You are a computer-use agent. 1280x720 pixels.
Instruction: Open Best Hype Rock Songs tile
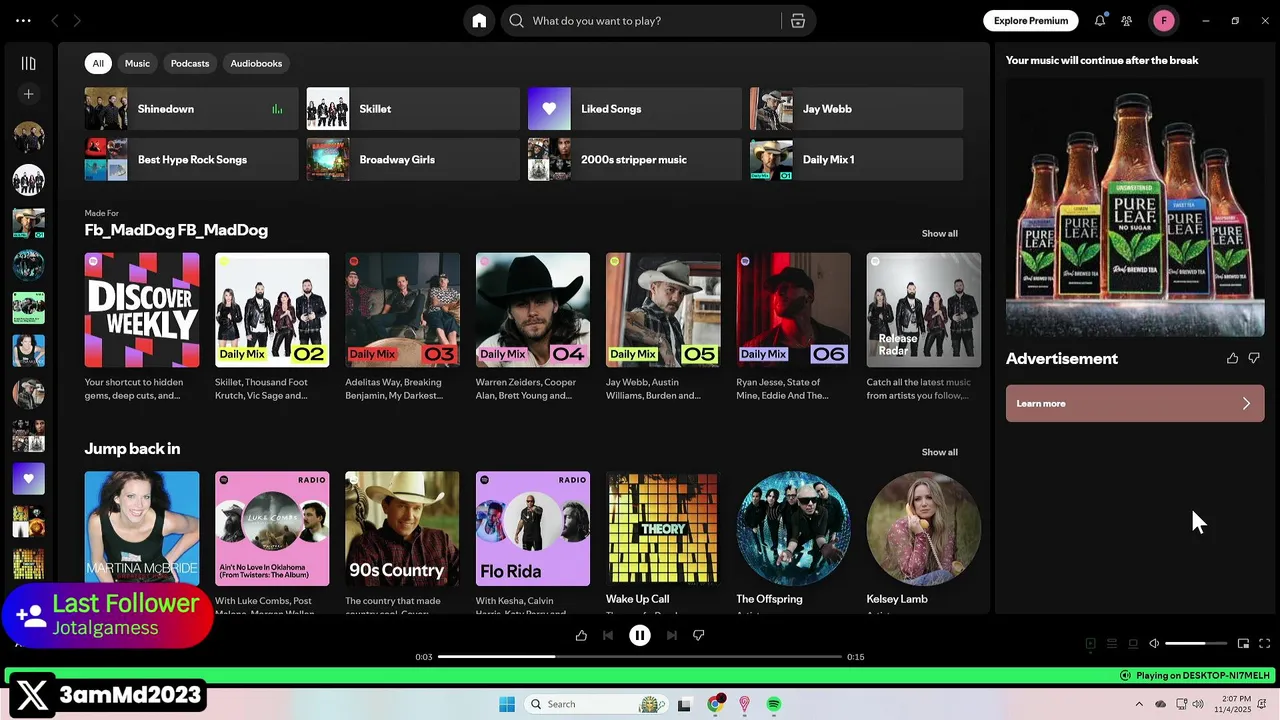point(191,159)
